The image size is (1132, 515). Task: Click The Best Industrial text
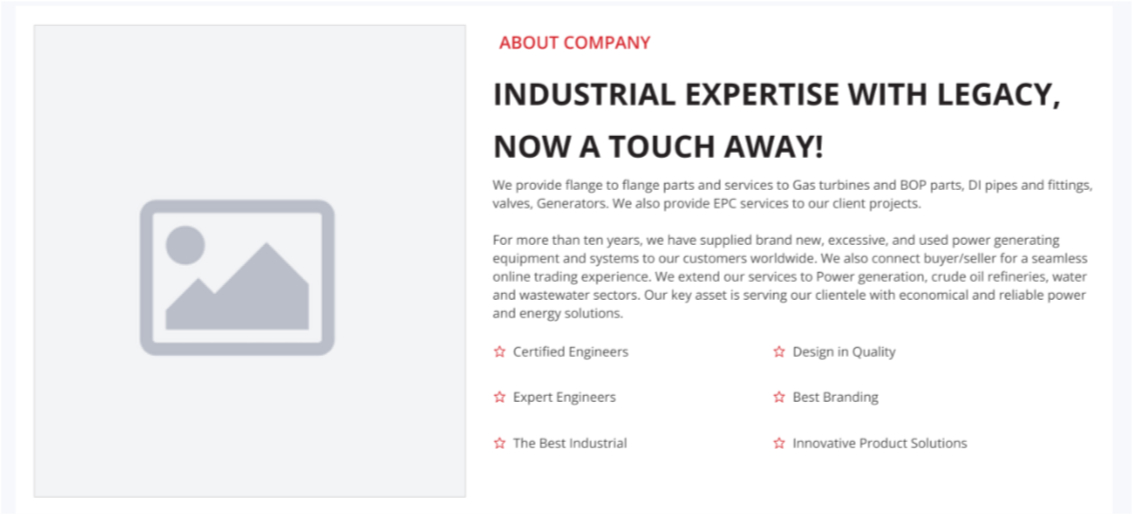click(570, 443)
